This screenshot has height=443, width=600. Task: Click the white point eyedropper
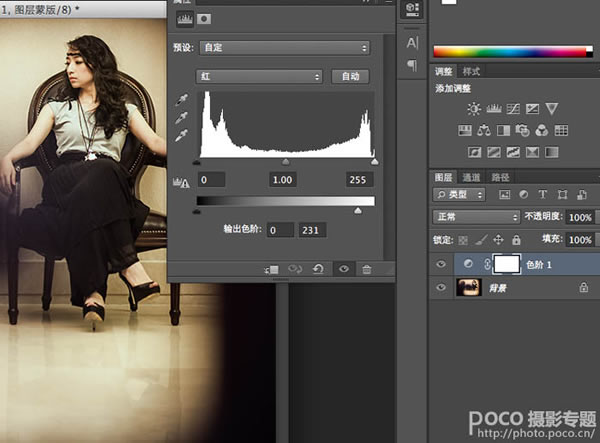182,134
